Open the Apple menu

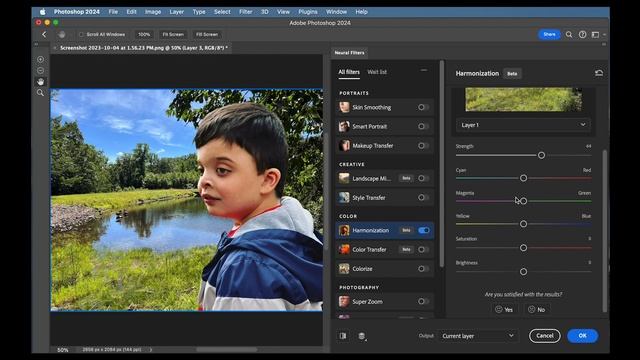click(x=42, y=12)
